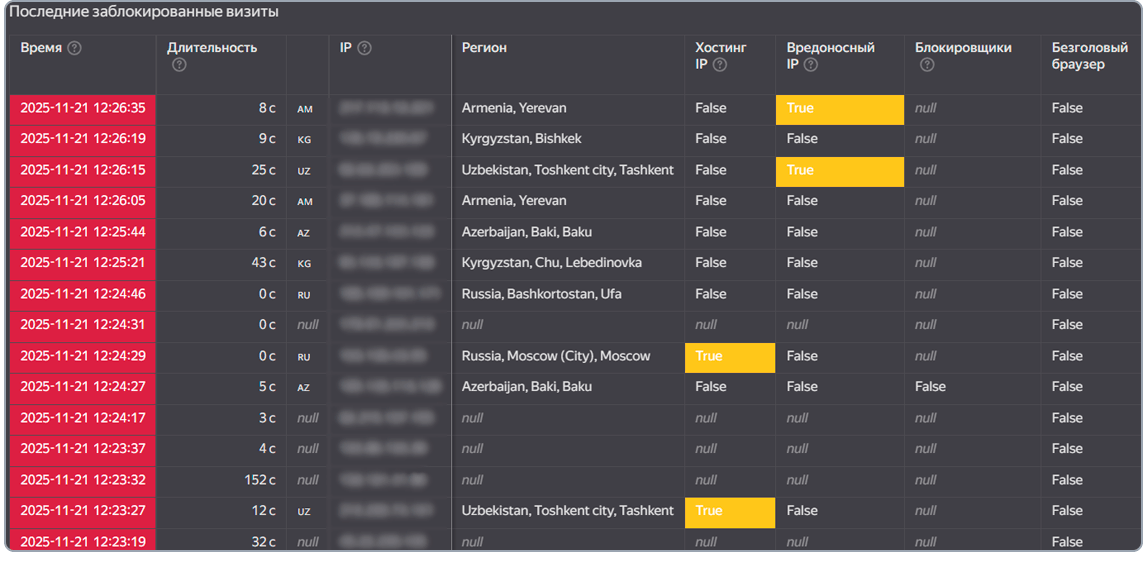Click the help icon next to Хостинг IP

[x=720, y=65]
